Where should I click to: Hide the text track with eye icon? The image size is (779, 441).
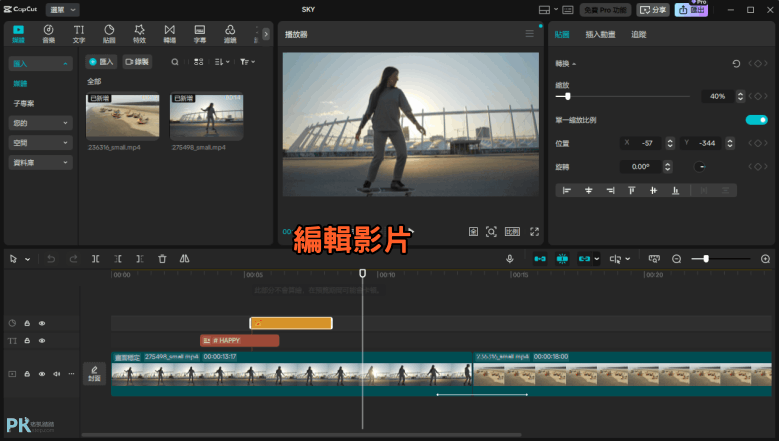click(42, 341)
